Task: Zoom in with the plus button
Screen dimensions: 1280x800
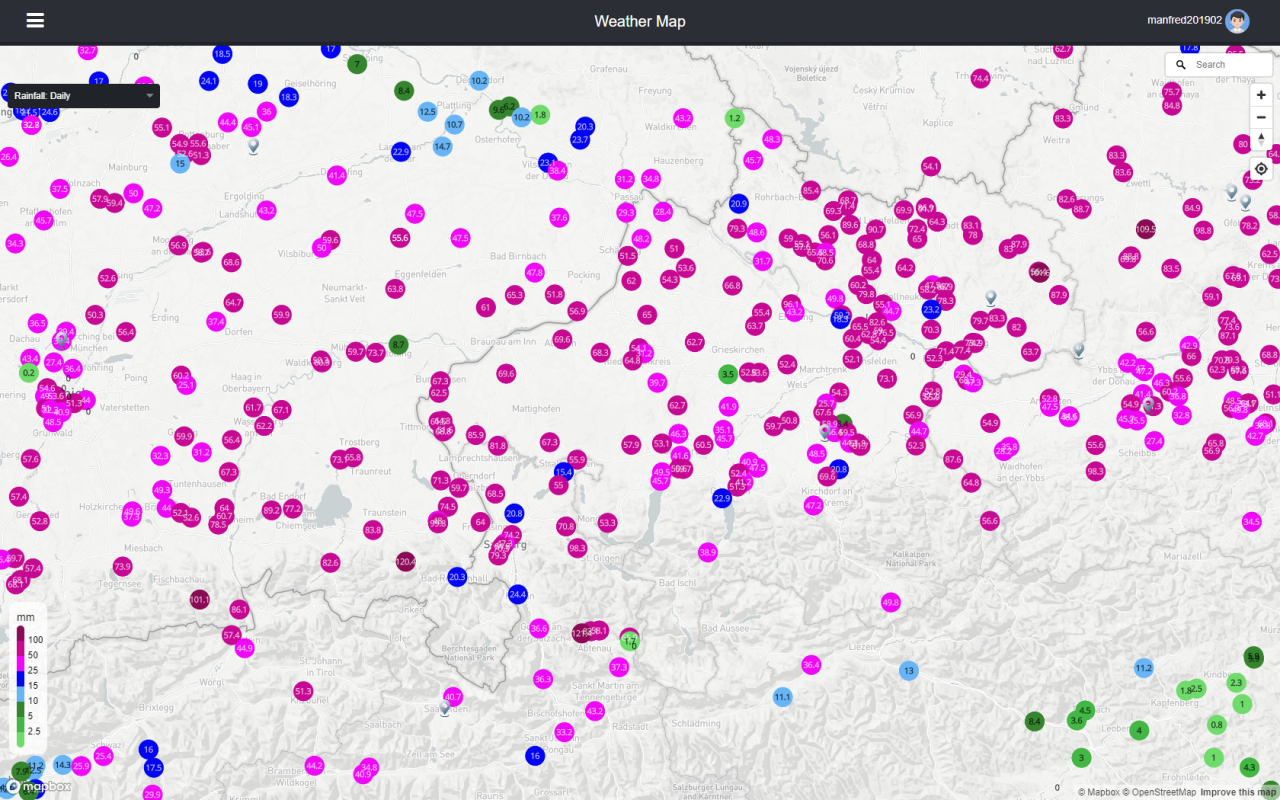Action: pyautogui.click(x=1261, y=95)
